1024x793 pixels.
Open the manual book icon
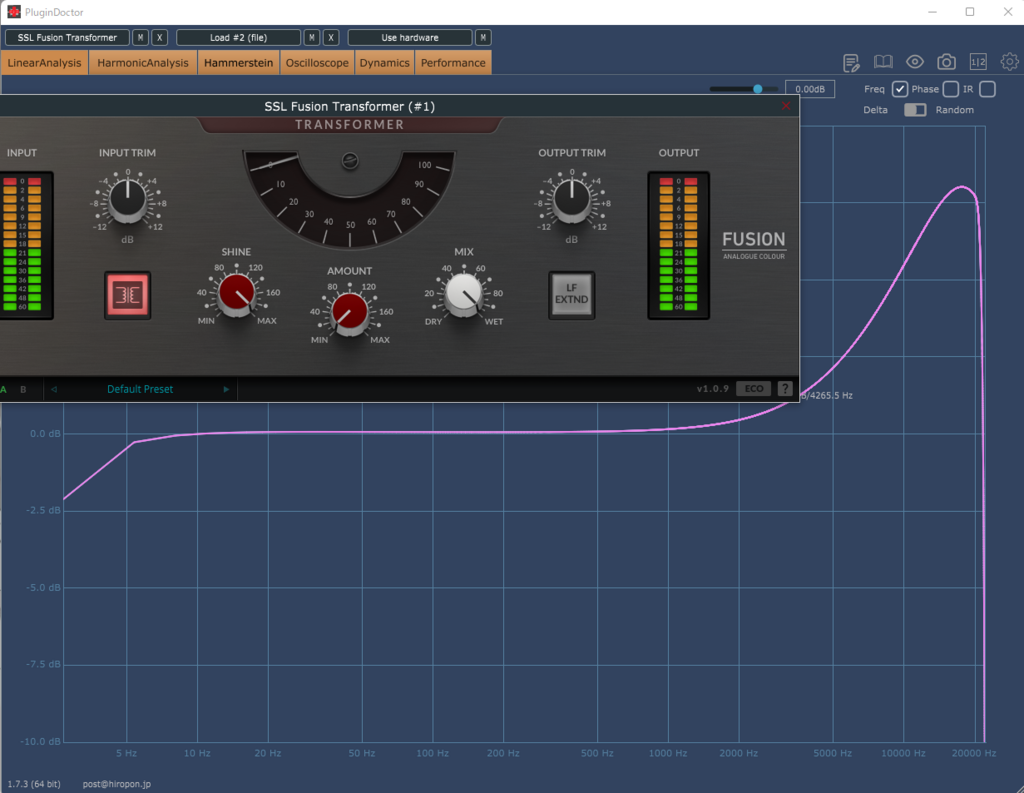pyautogui.click(x=883, y=62)
